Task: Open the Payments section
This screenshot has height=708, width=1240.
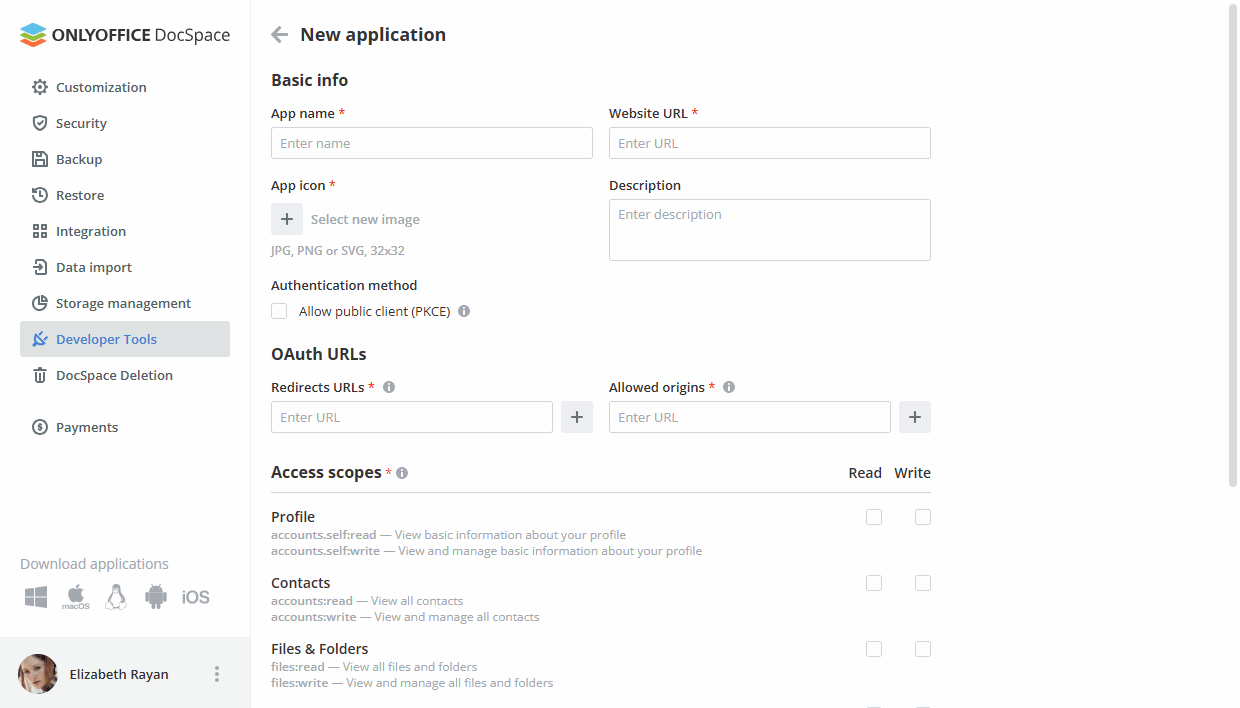Action: [87, 427]
